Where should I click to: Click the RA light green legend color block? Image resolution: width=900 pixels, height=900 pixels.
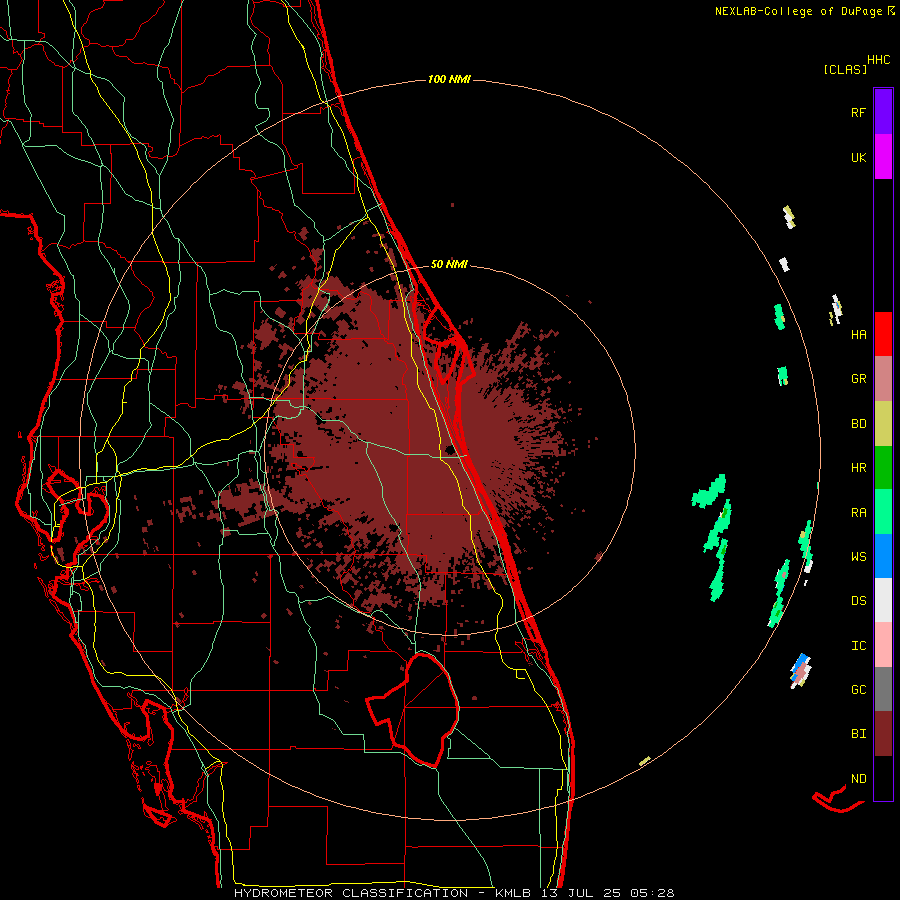tap(883, 512)
